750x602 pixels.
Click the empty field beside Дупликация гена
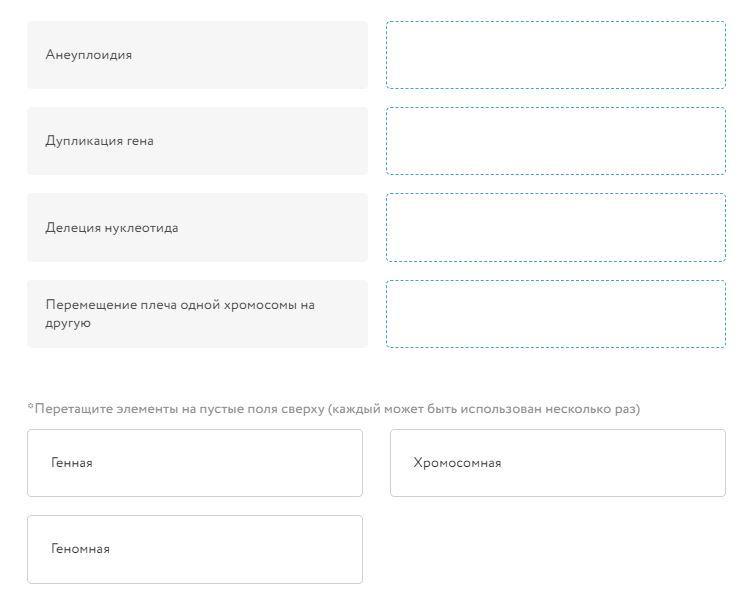[x=556, y=141]
